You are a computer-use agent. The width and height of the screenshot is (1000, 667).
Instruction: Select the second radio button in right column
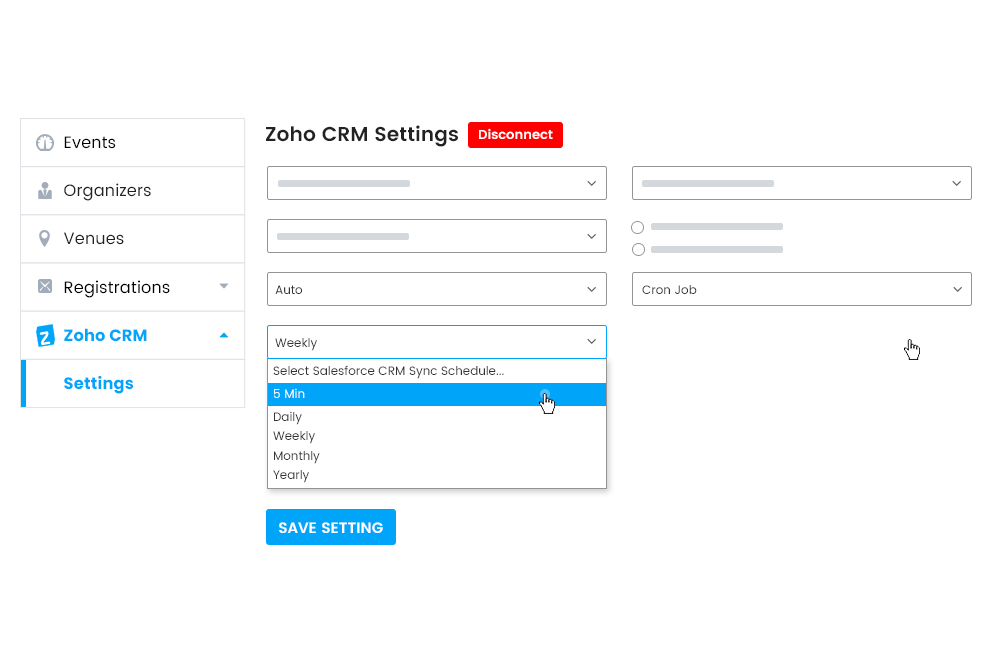click(x=637, y=249)
